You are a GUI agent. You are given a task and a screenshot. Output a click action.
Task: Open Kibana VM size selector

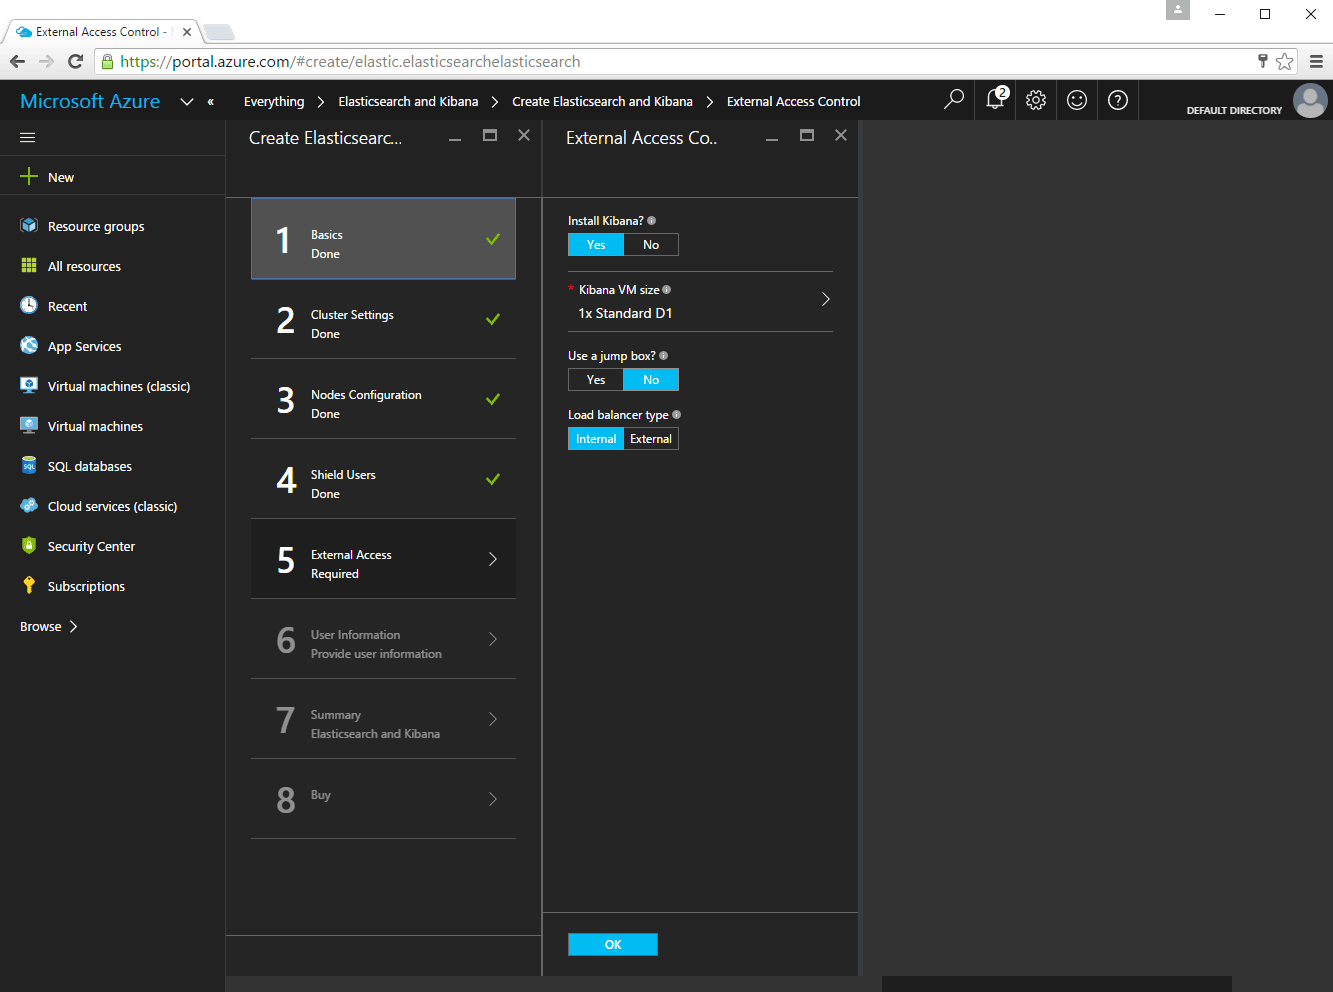700,302
